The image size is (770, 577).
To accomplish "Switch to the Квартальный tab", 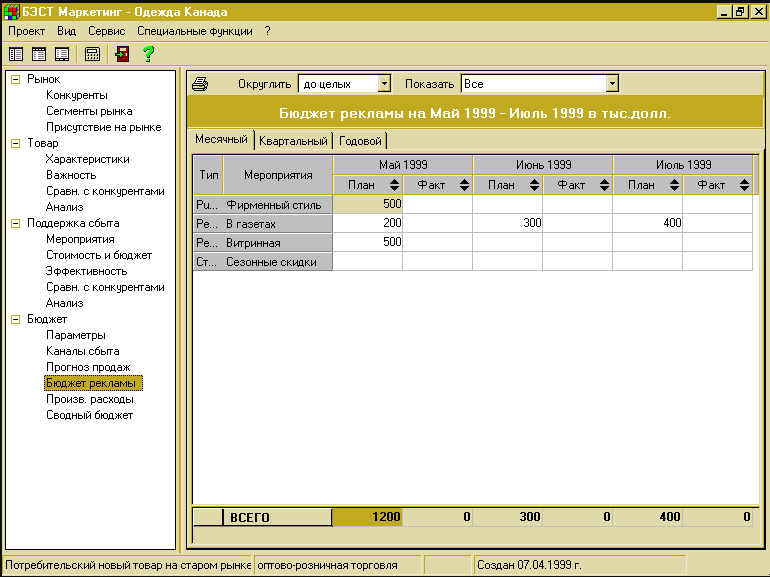I will tap(293, 141).
